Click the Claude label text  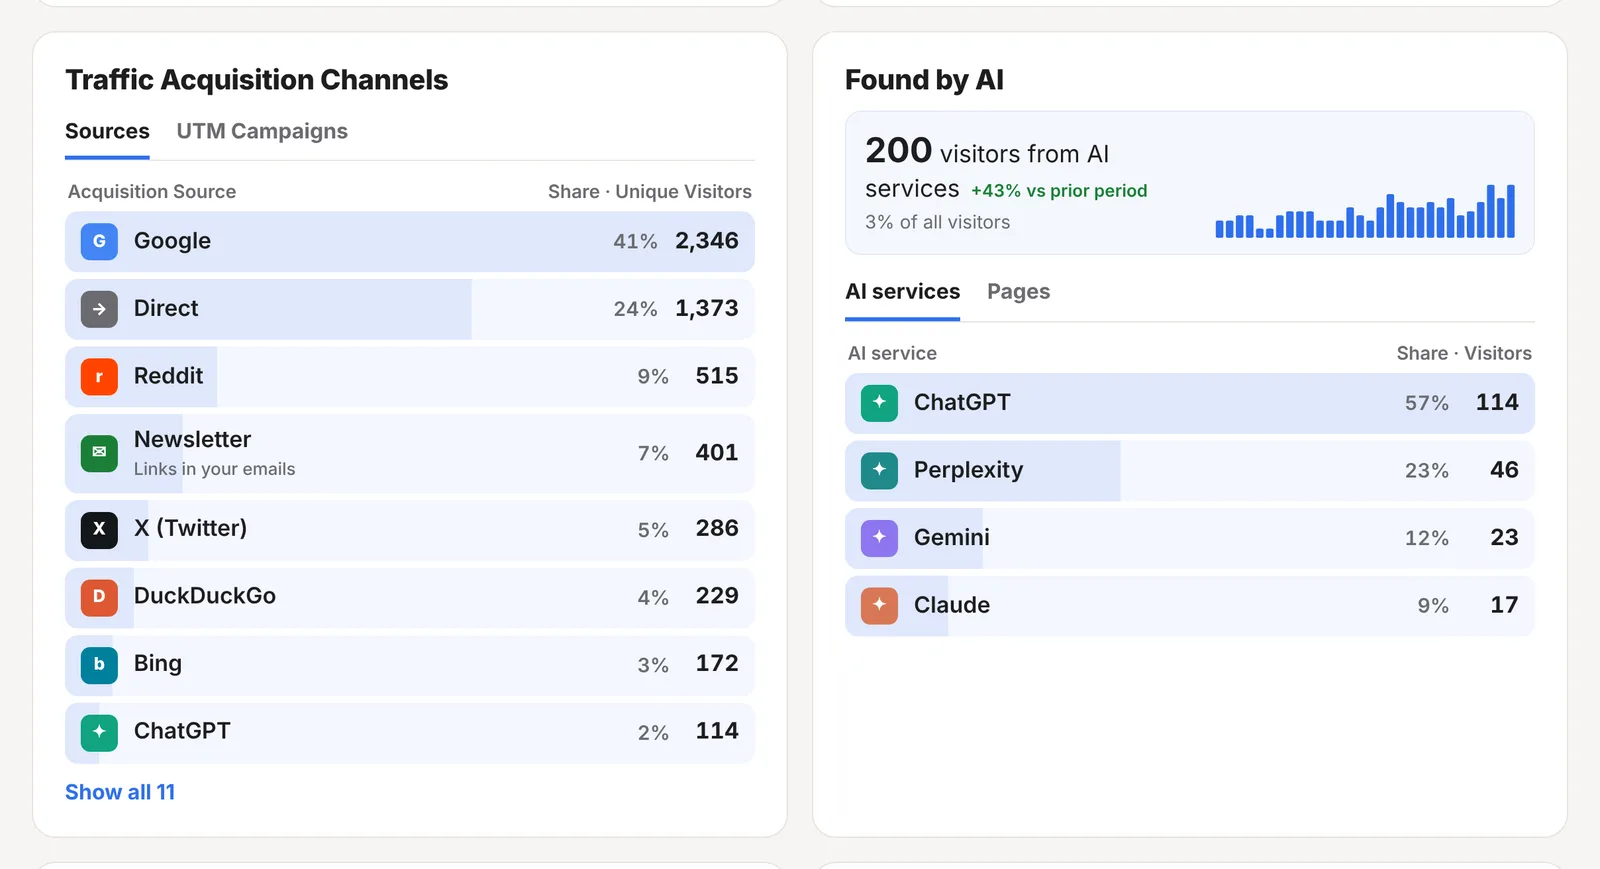tap(952, 605)
